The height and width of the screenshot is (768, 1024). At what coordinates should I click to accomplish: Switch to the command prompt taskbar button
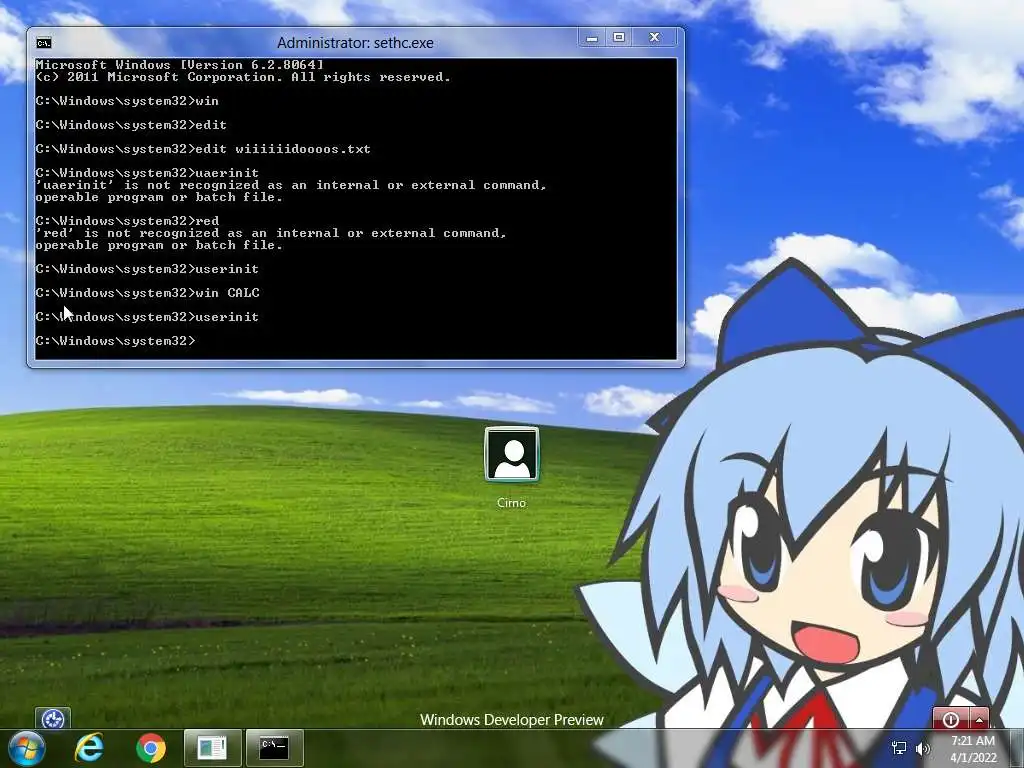click(274, 748)
